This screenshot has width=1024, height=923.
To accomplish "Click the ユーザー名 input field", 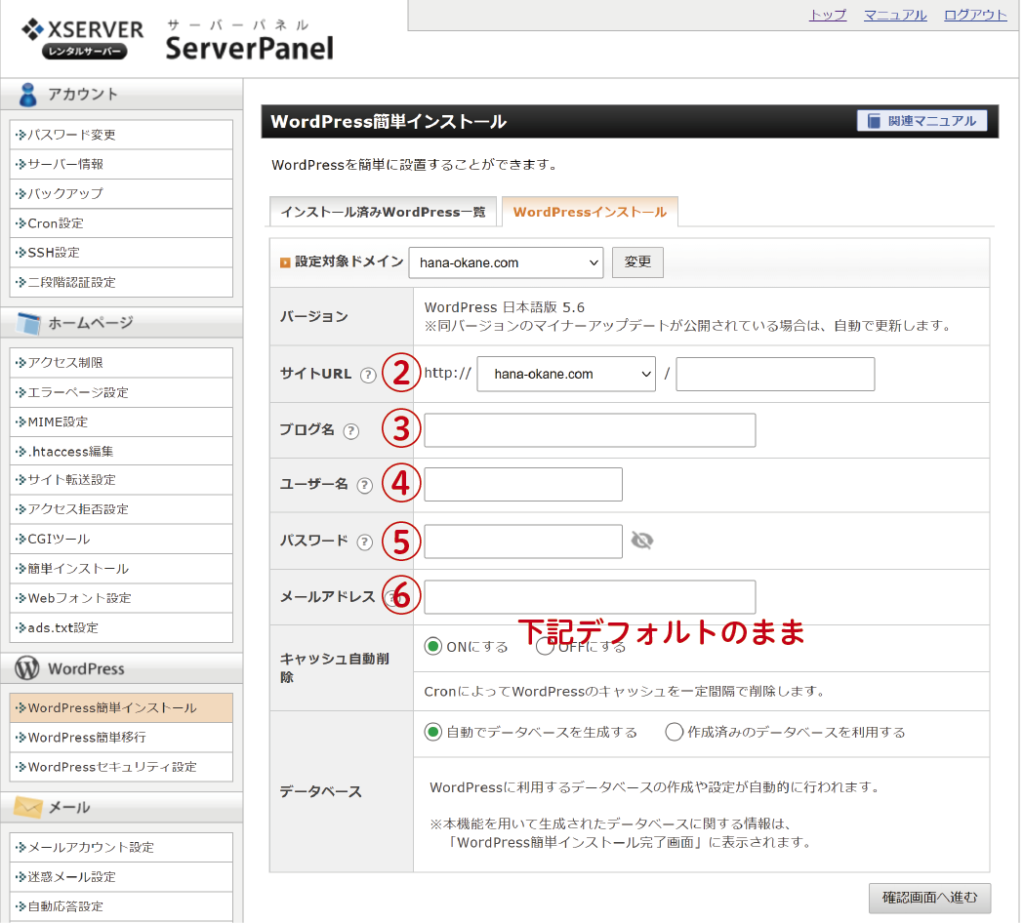I will [523, 484].
